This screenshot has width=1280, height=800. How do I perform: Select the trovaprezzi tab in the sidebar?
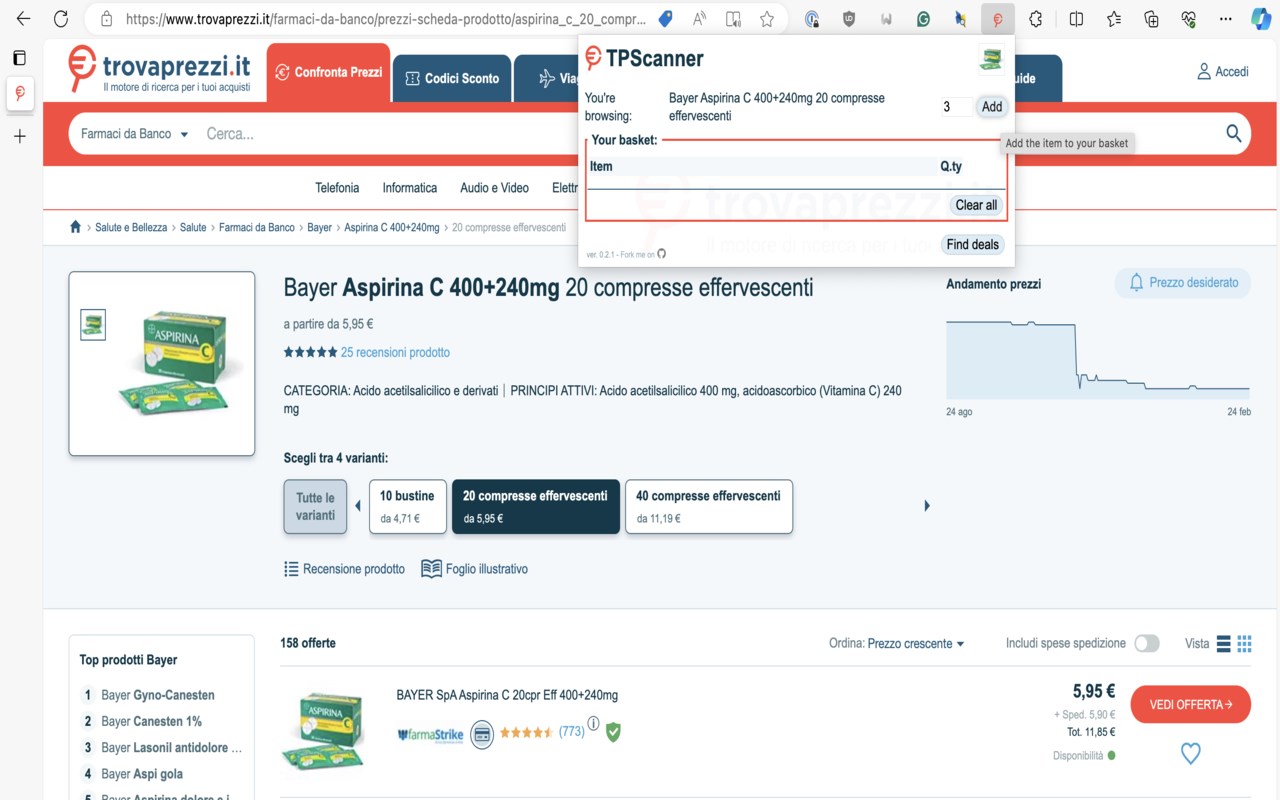pos(19,94)
